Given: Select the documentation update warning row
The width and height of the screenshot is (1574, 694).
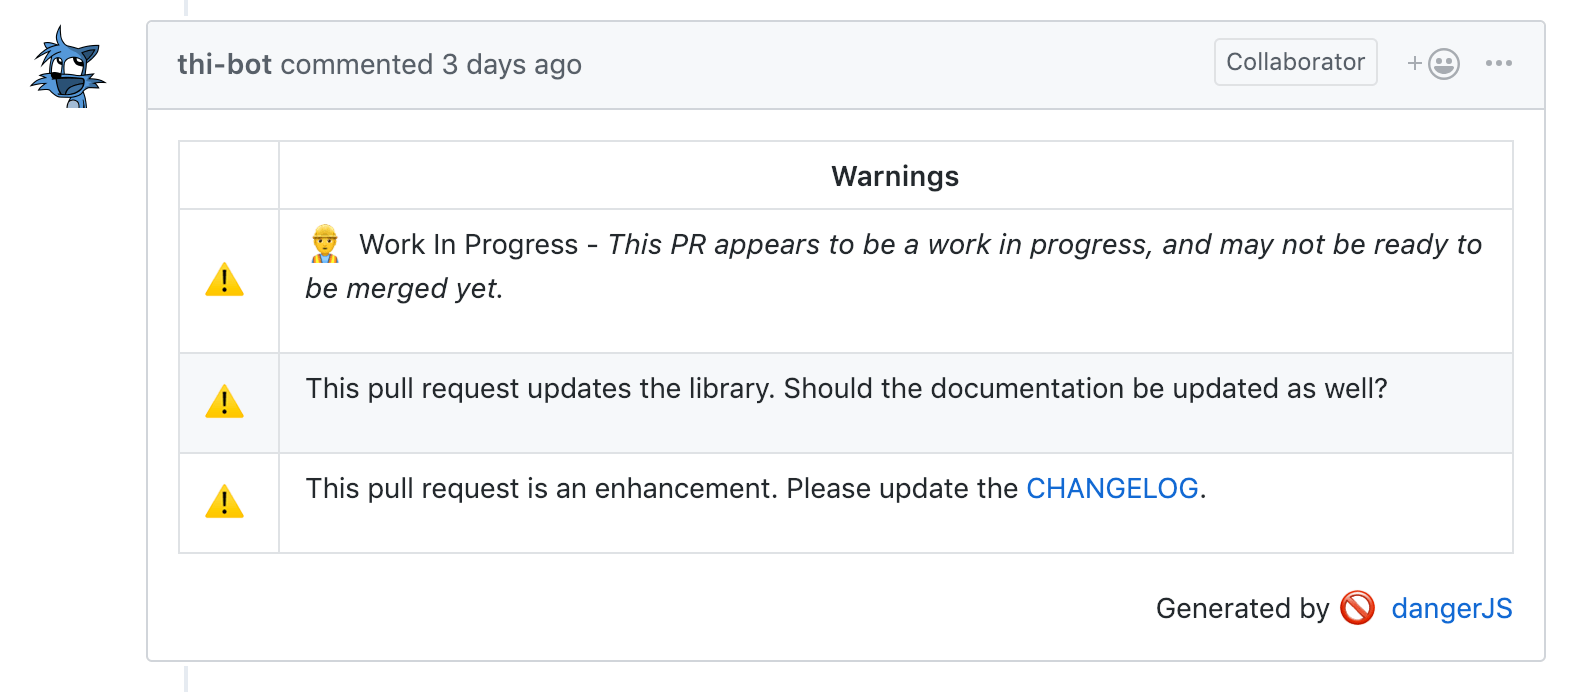Looking at the screenshot, I should [x=845, y=389].
